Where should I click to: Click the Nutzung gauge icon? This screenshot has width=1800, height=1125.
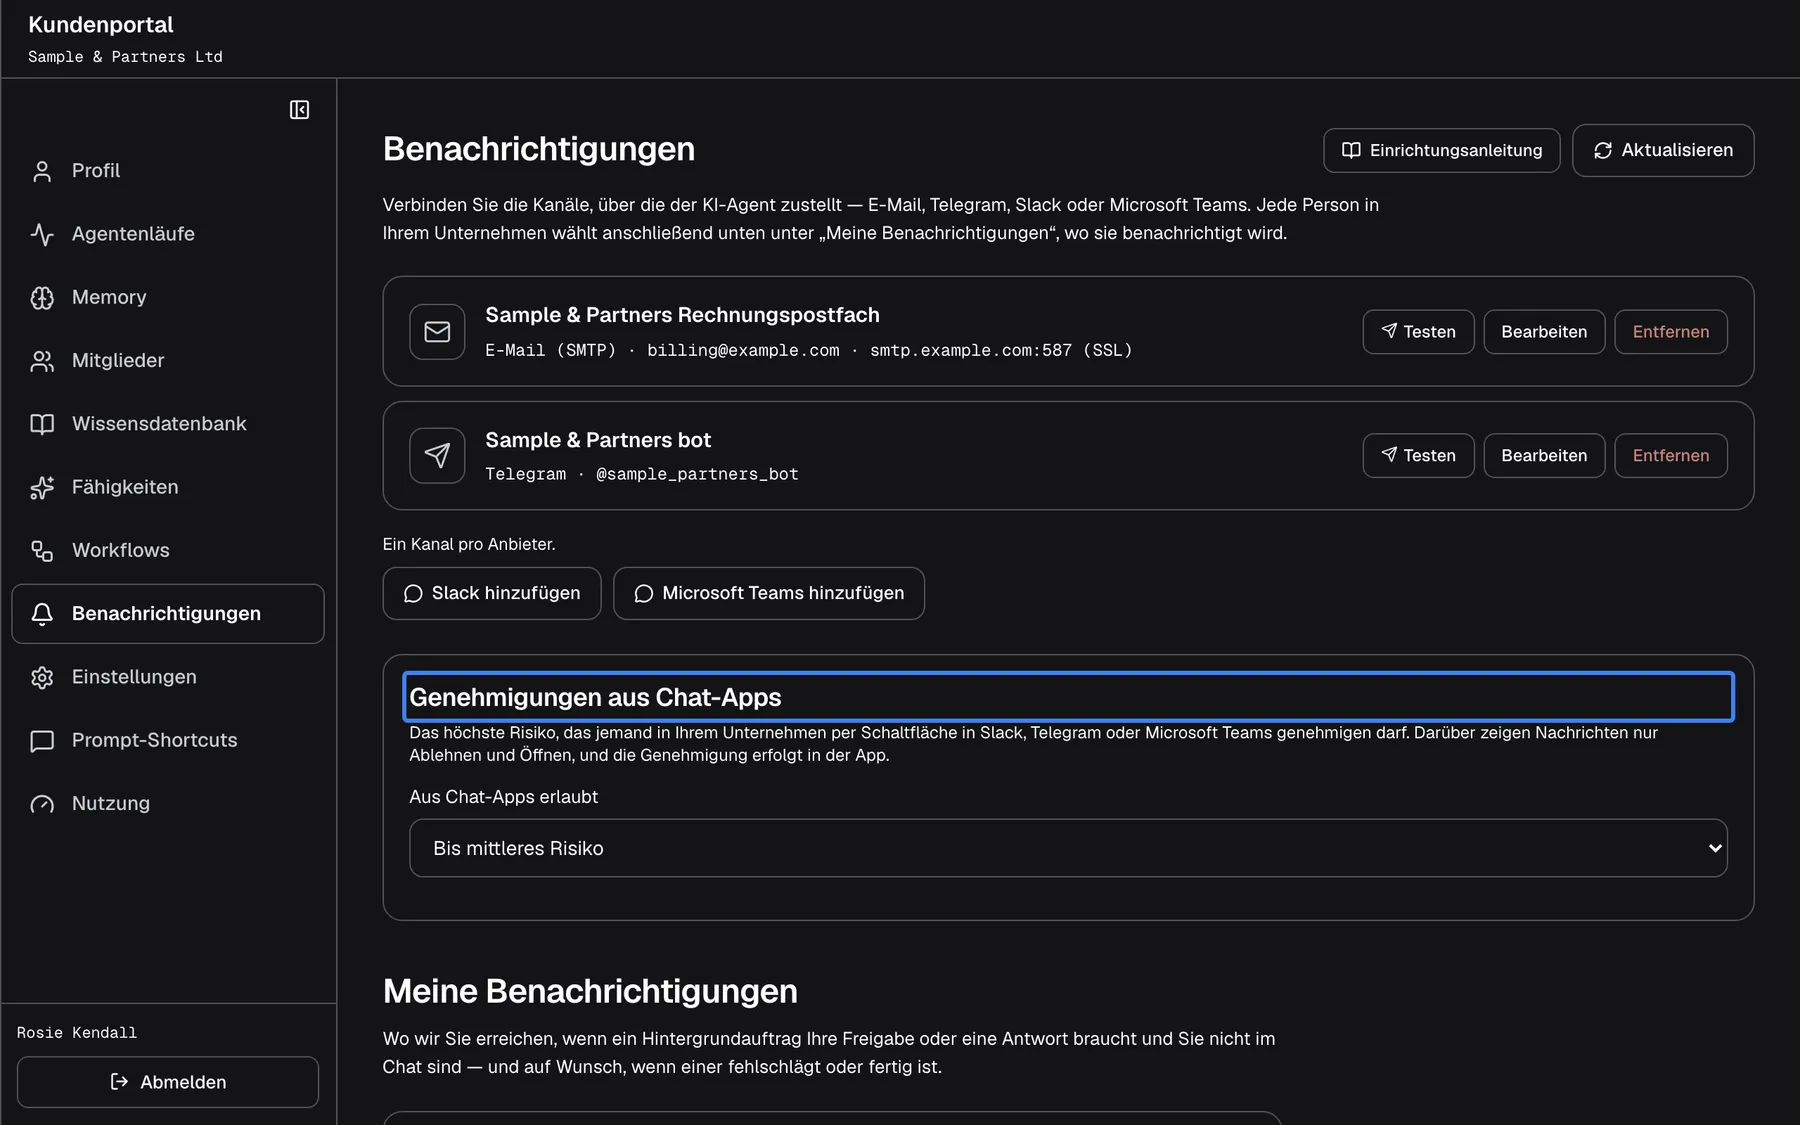pyautogui.click(x=42, y=804)
